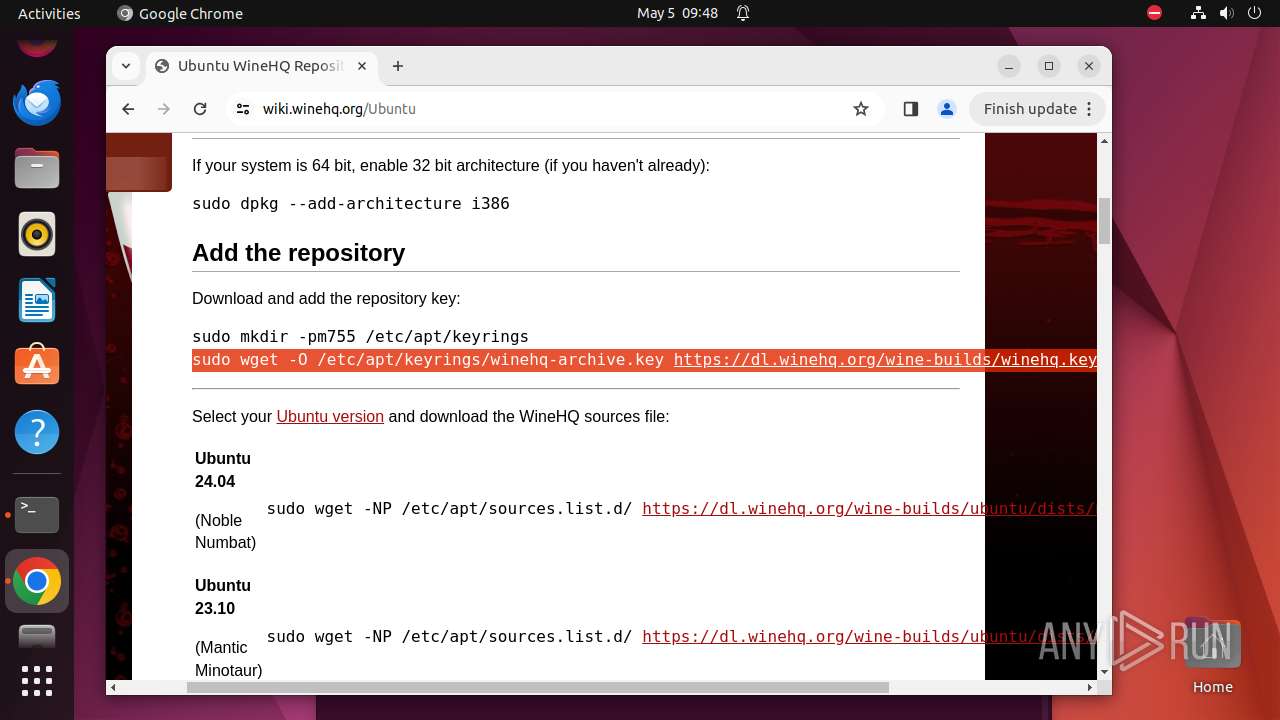This screenshot has width=1280, height=720.
Task: Launch Rhythmbox from the dock
Action: 37,234
